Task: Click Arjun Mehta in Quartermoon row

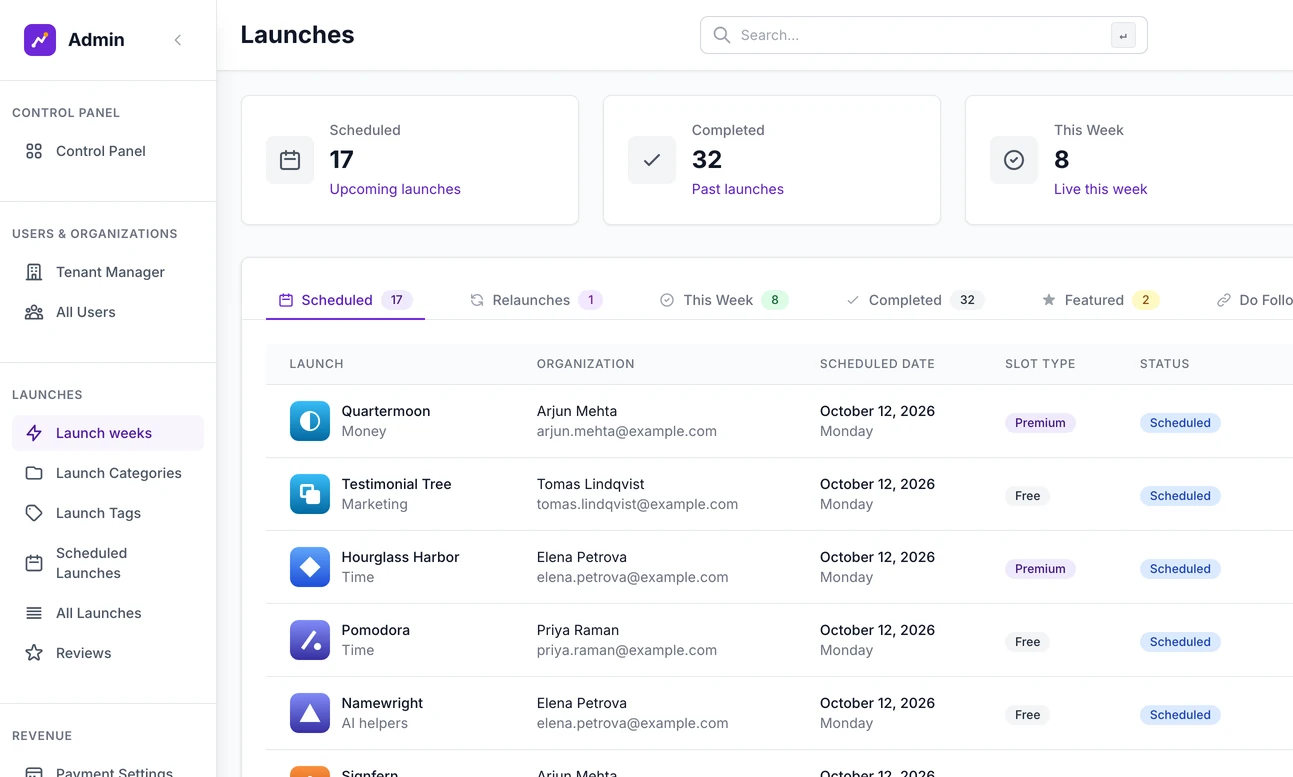Action: point(577,411)
